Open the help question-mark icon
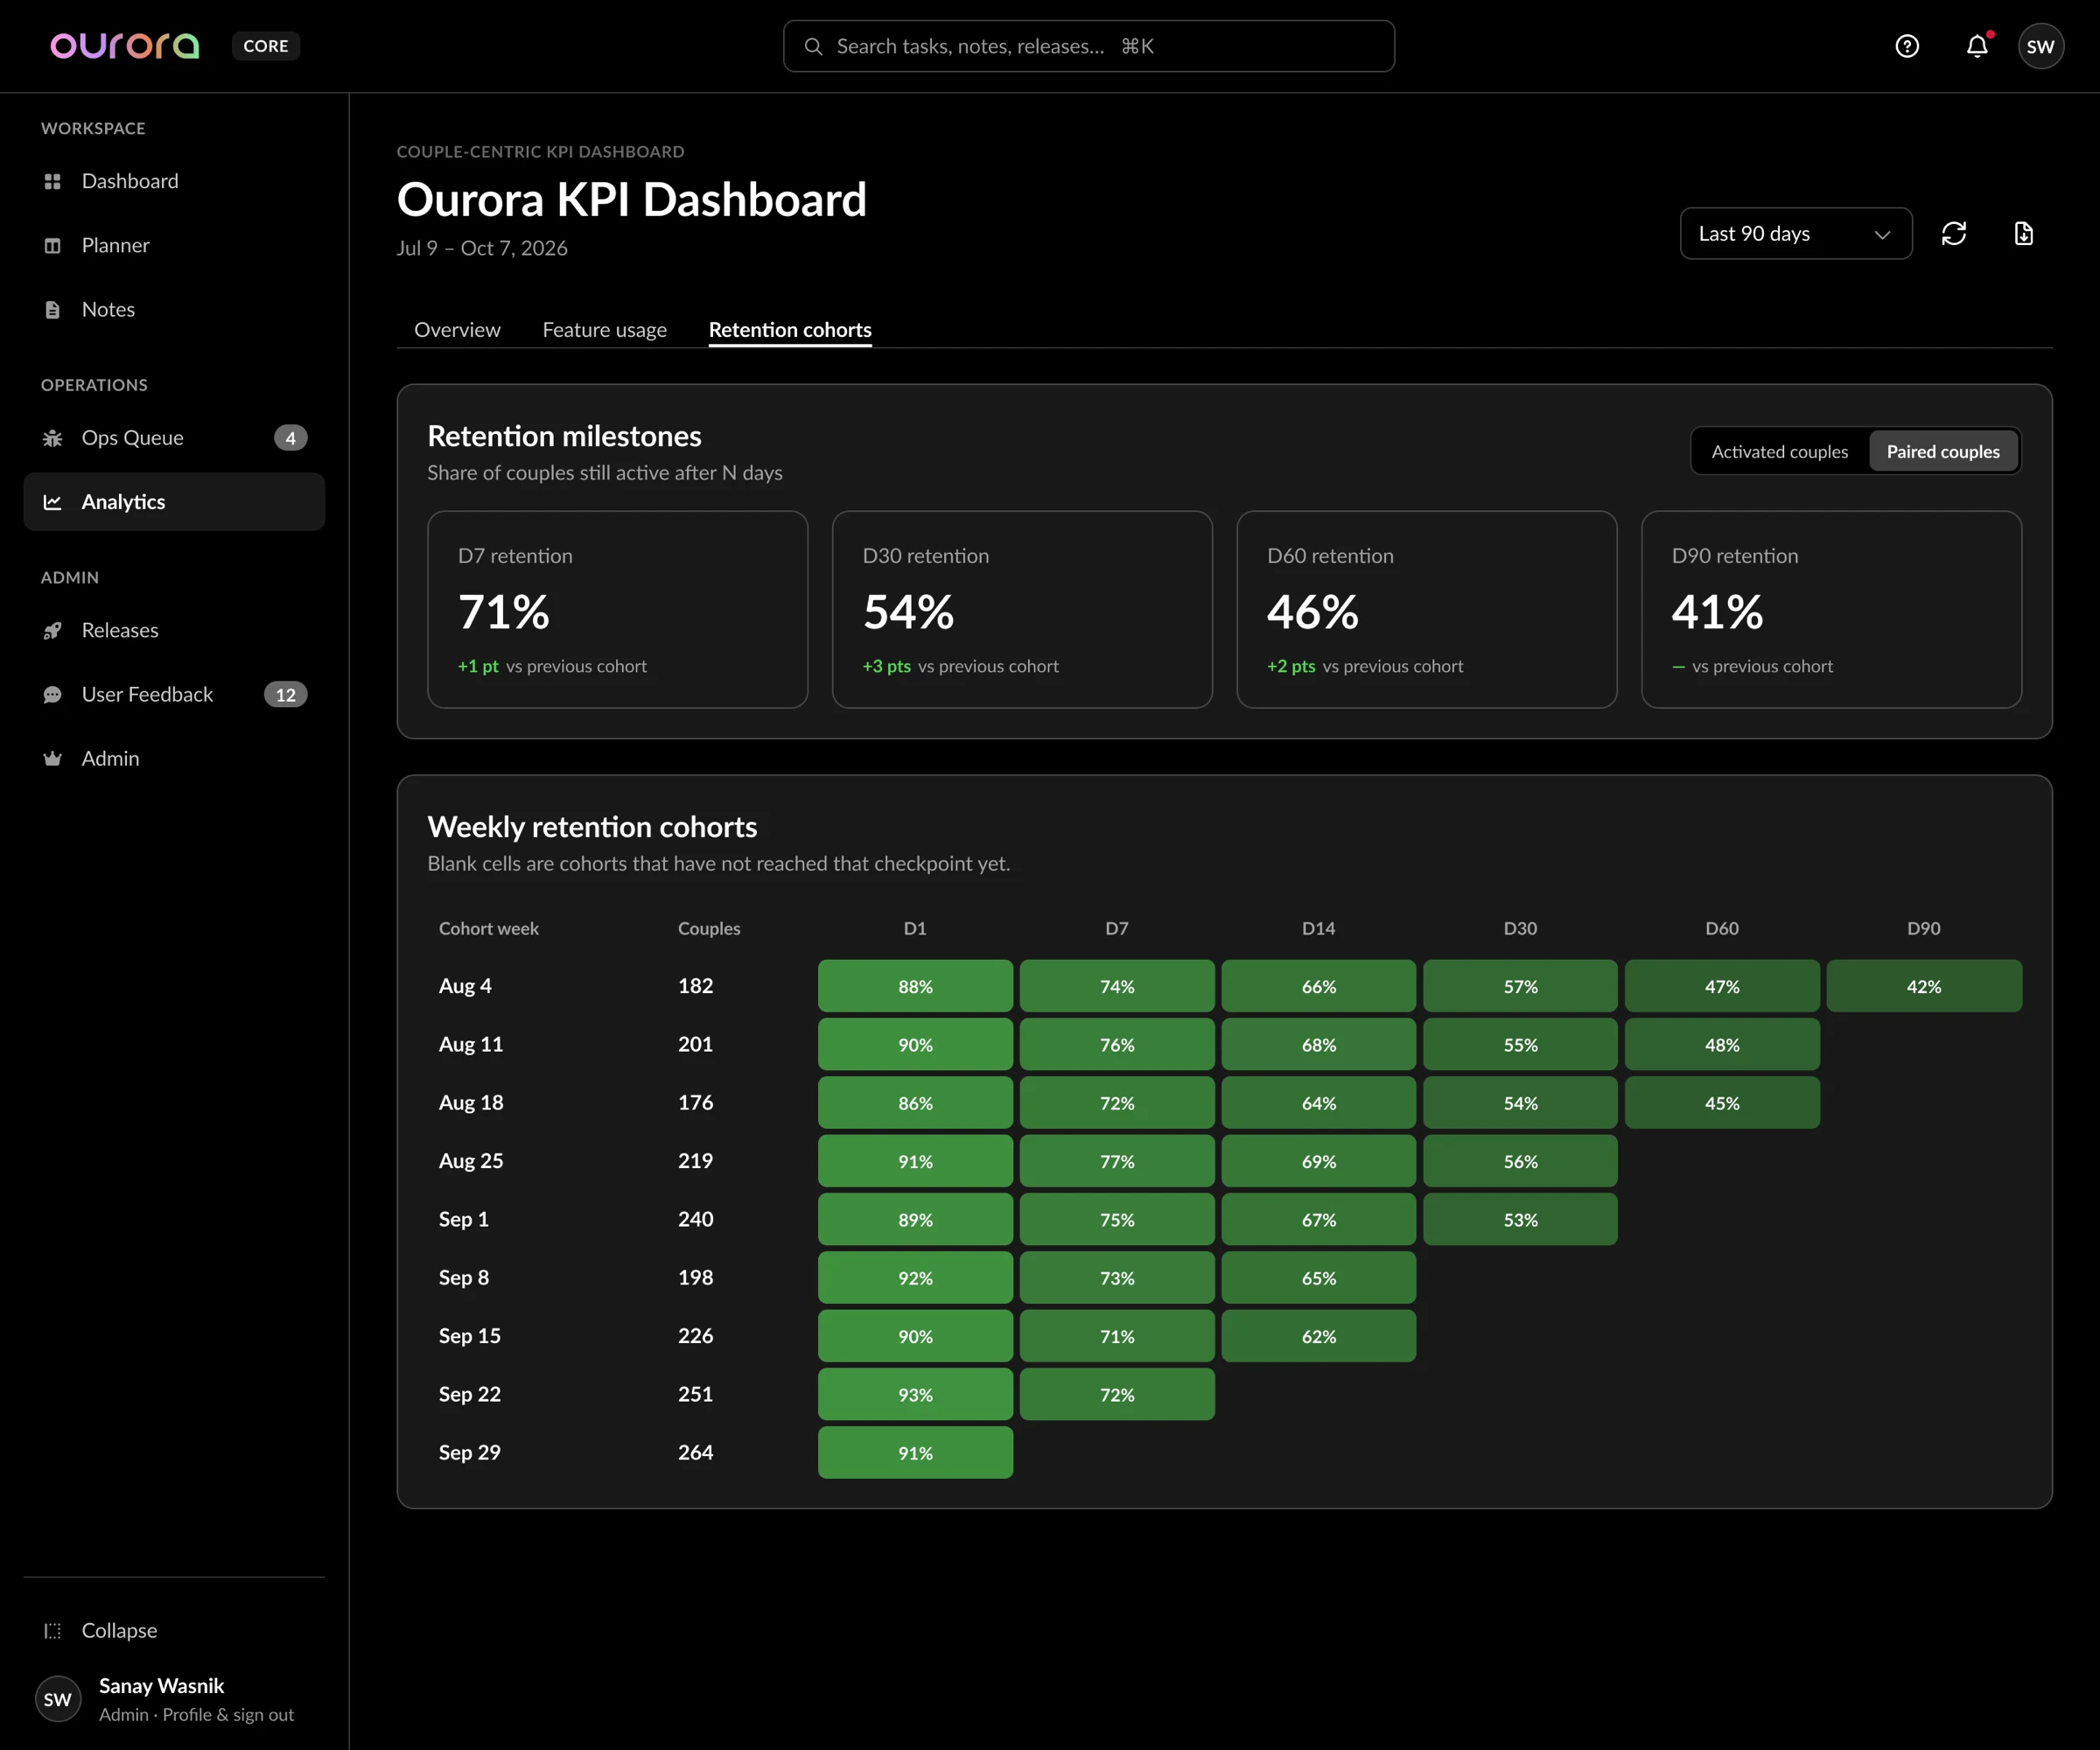This screenshot has height=1750, width=2100. click(1907, 46)
